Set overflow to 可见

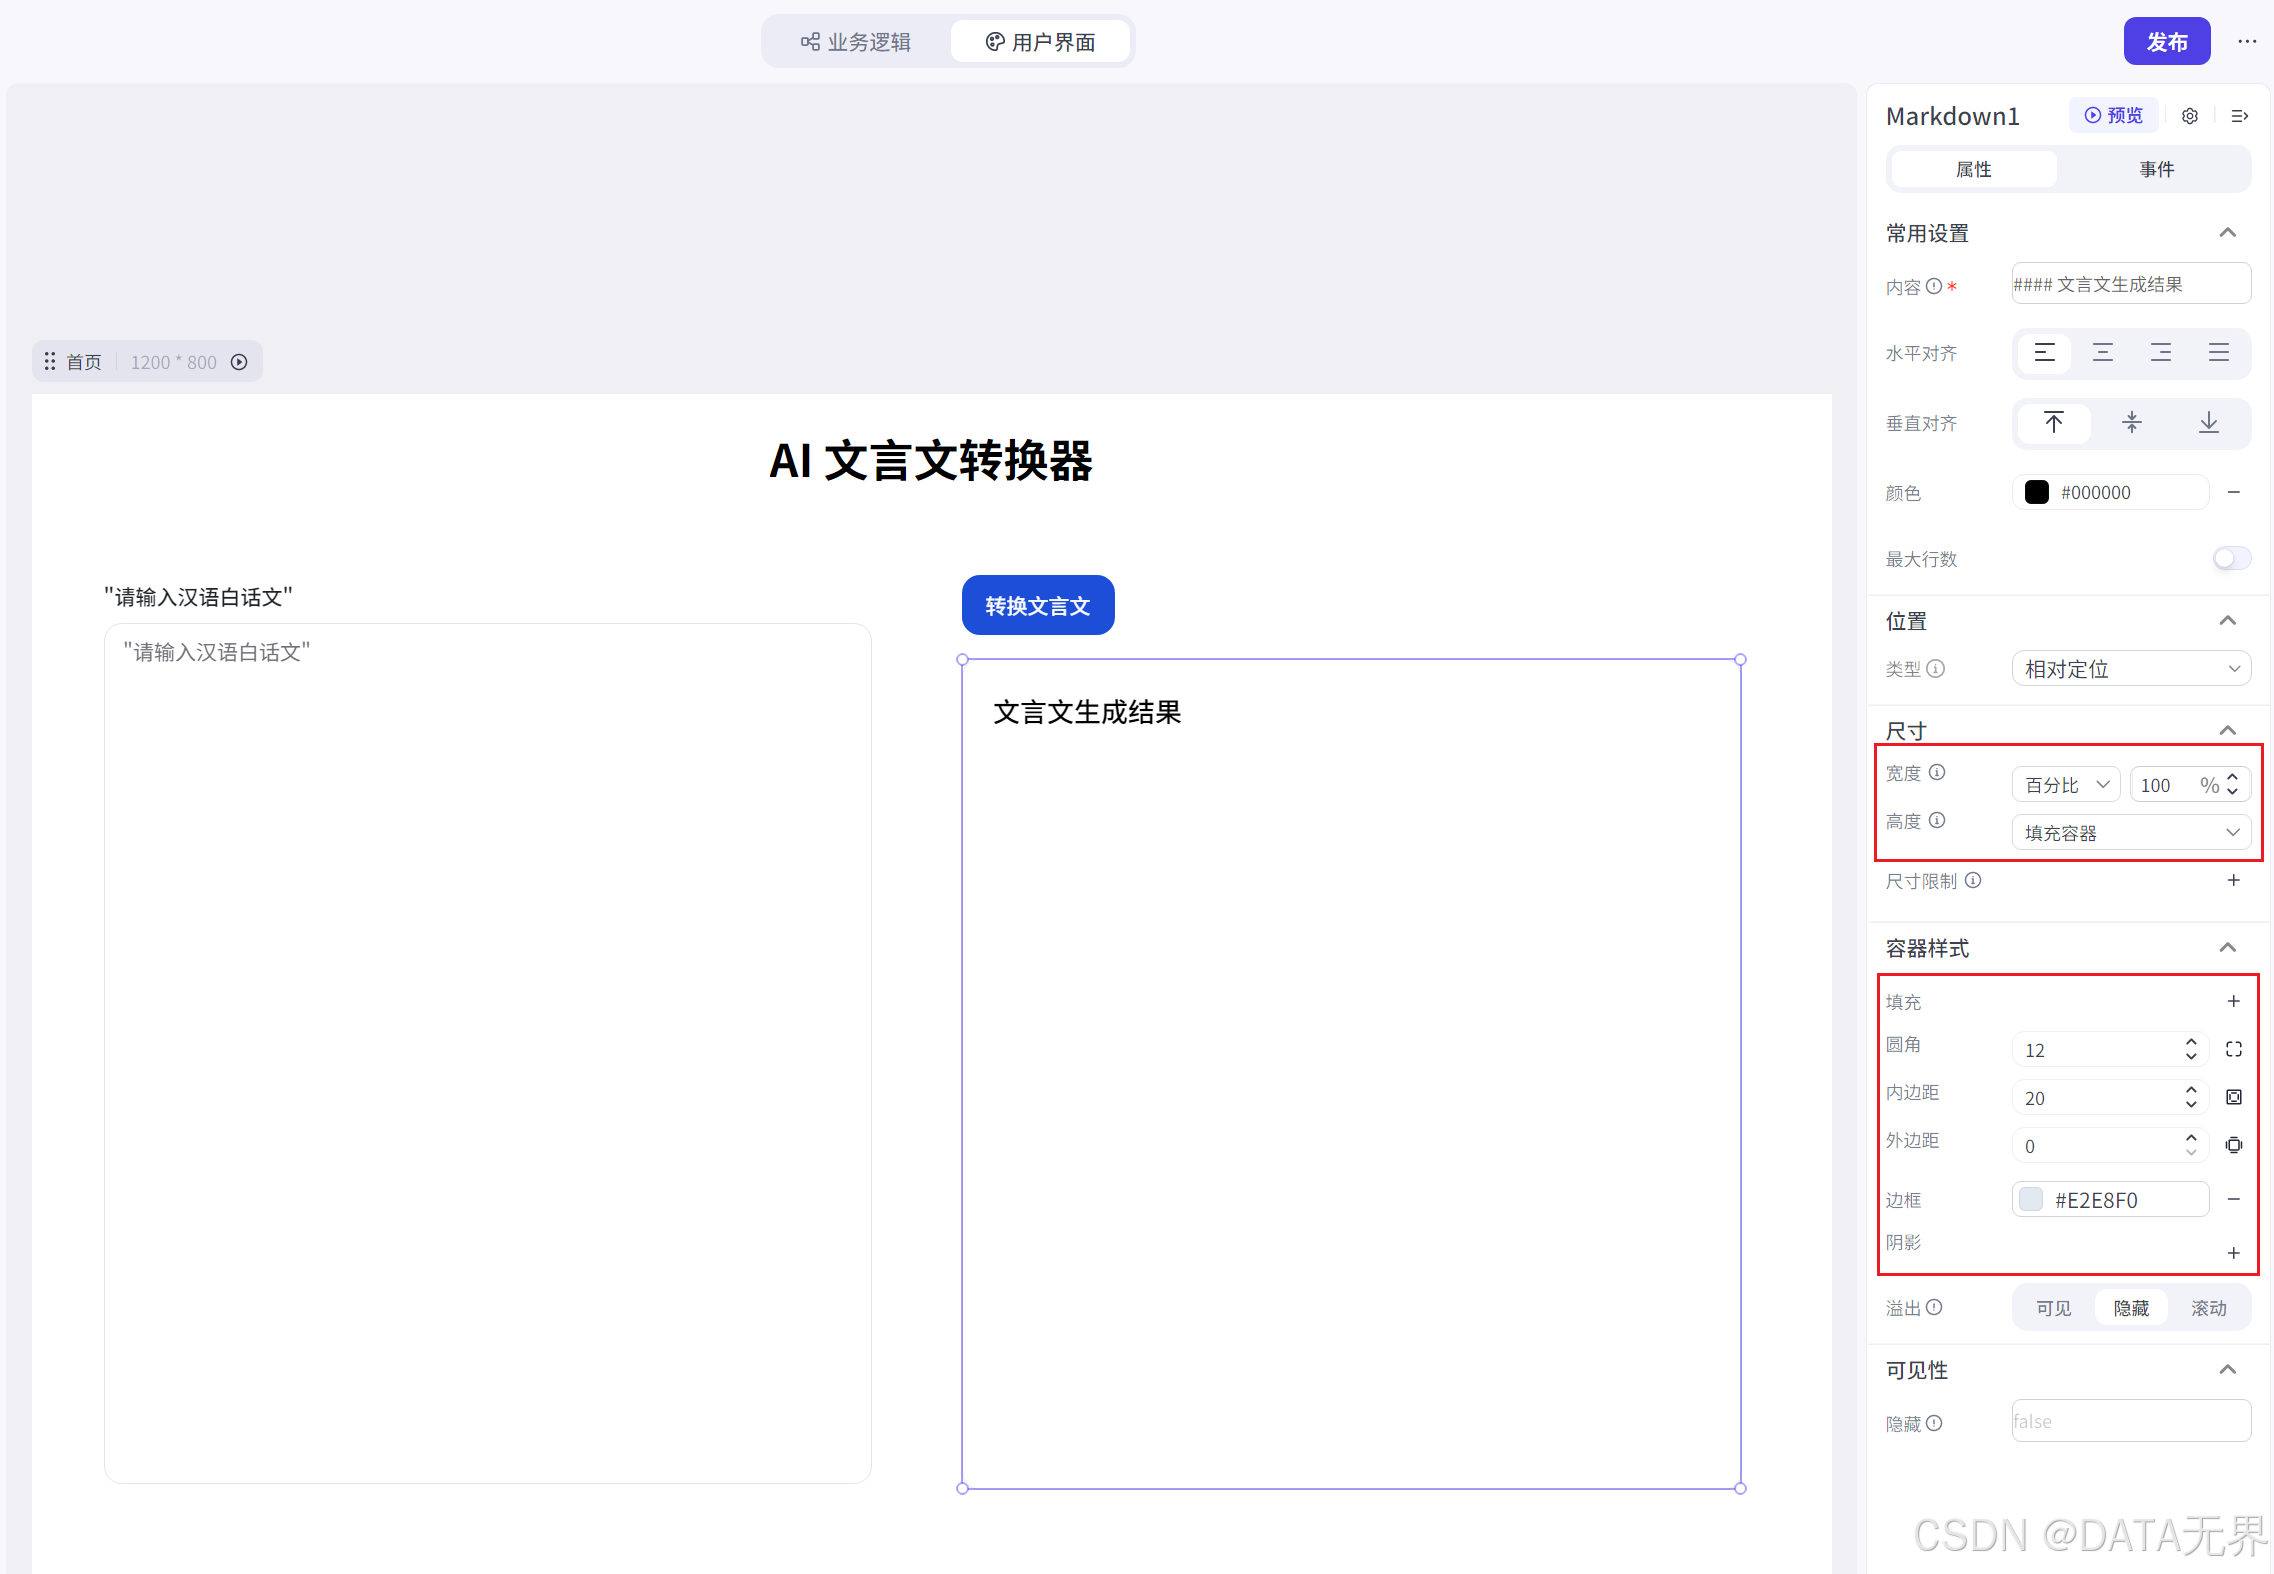coord(2054,1308)
